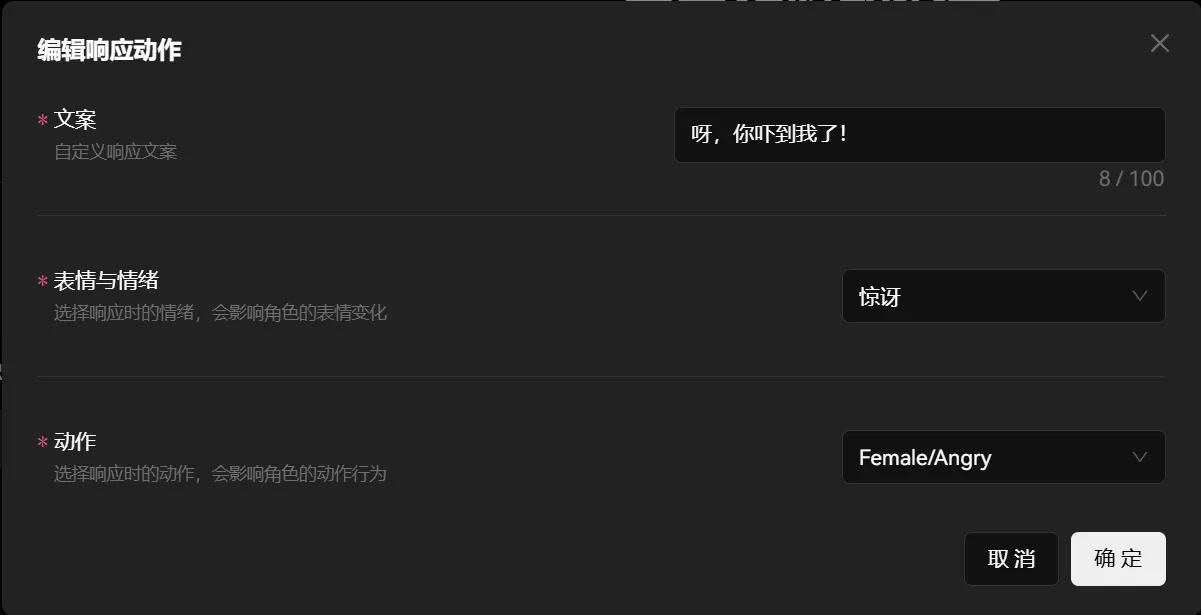Click the 8 / 100 character counter
This screenshot has width=1201, height=615.
click(x=1131, y=179)
